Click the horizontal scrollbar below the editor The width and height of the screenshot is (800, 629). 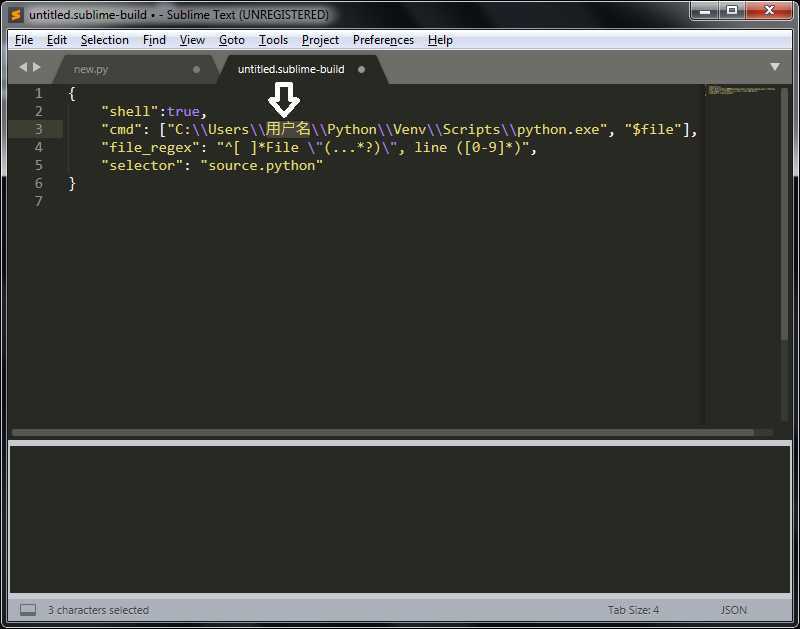[383, 433]
